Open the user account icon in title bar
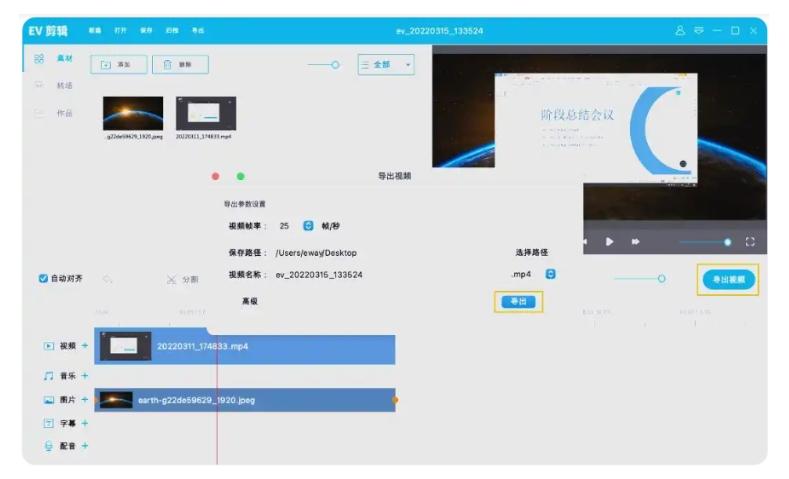789x479 pixels. coord(681,31)
